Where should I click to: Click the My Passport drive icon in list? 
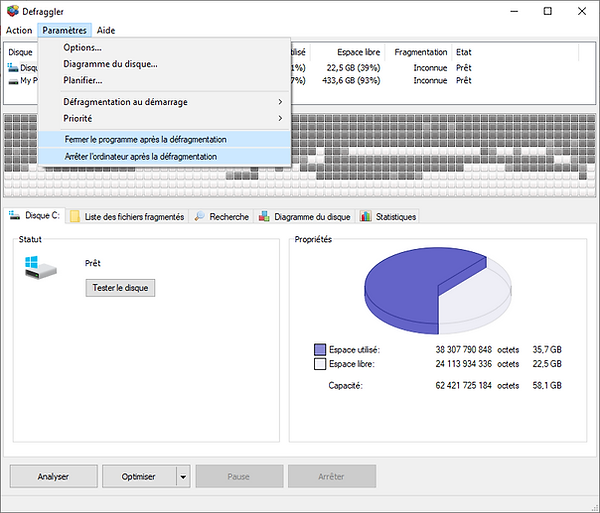coord(13,81)
